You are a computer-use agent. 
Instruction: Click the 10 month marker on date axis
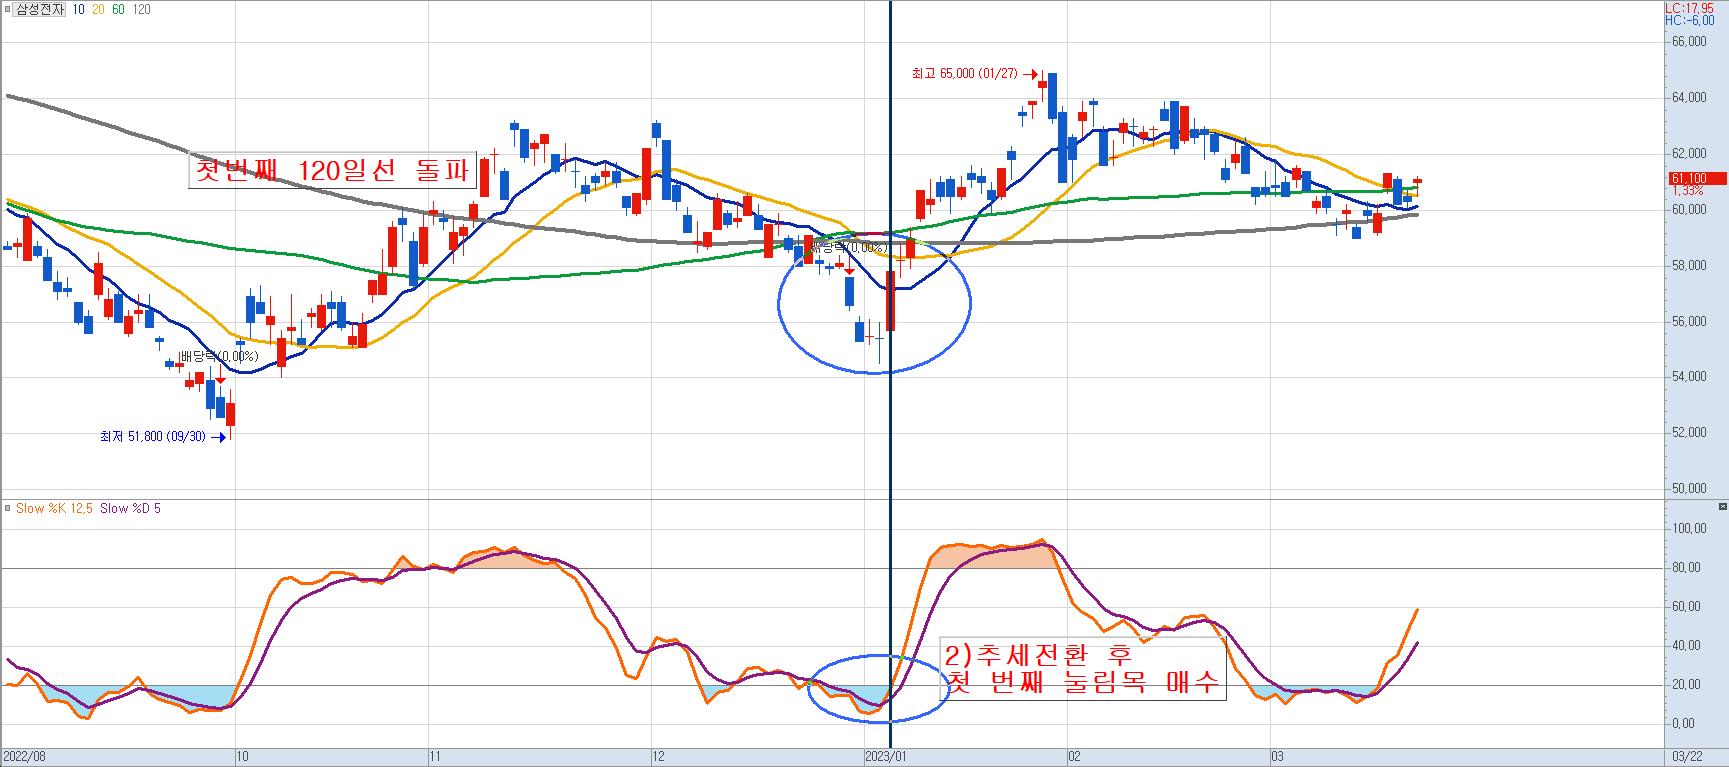pos(242,757)
